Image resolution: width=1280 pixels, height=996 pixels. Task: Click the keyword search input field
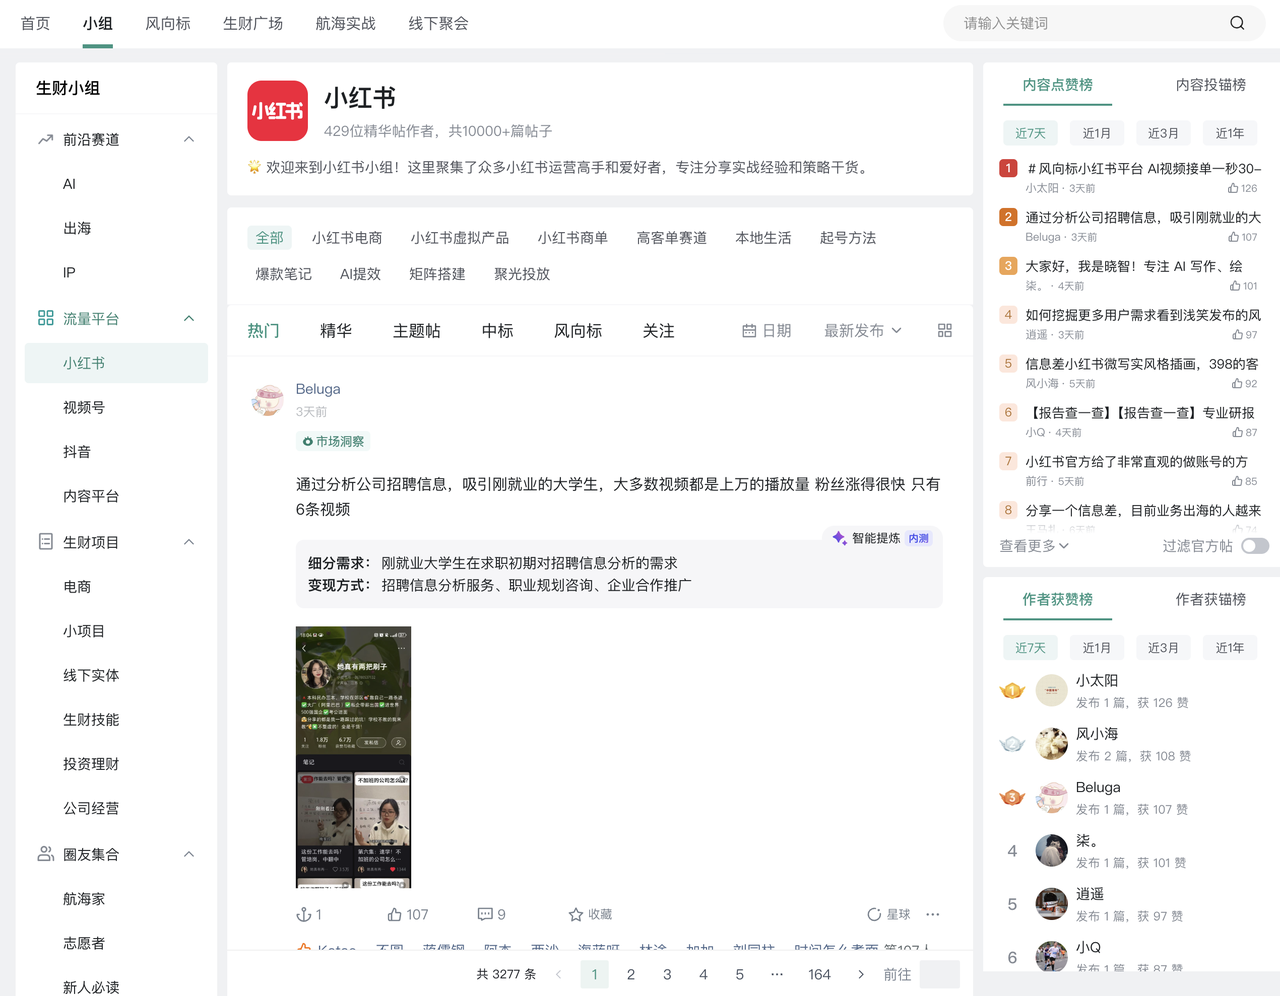click(x=1090, y=23)
